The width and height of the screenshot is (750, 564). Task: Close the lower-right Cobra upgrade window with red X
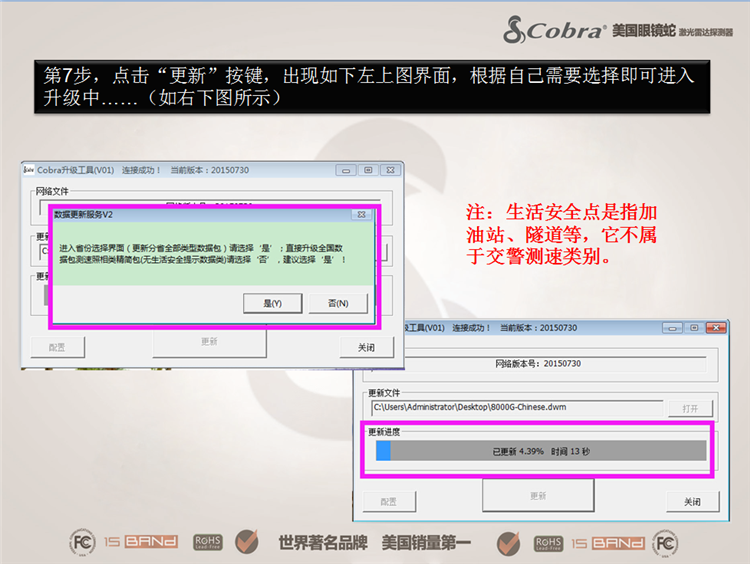(716, 328)
